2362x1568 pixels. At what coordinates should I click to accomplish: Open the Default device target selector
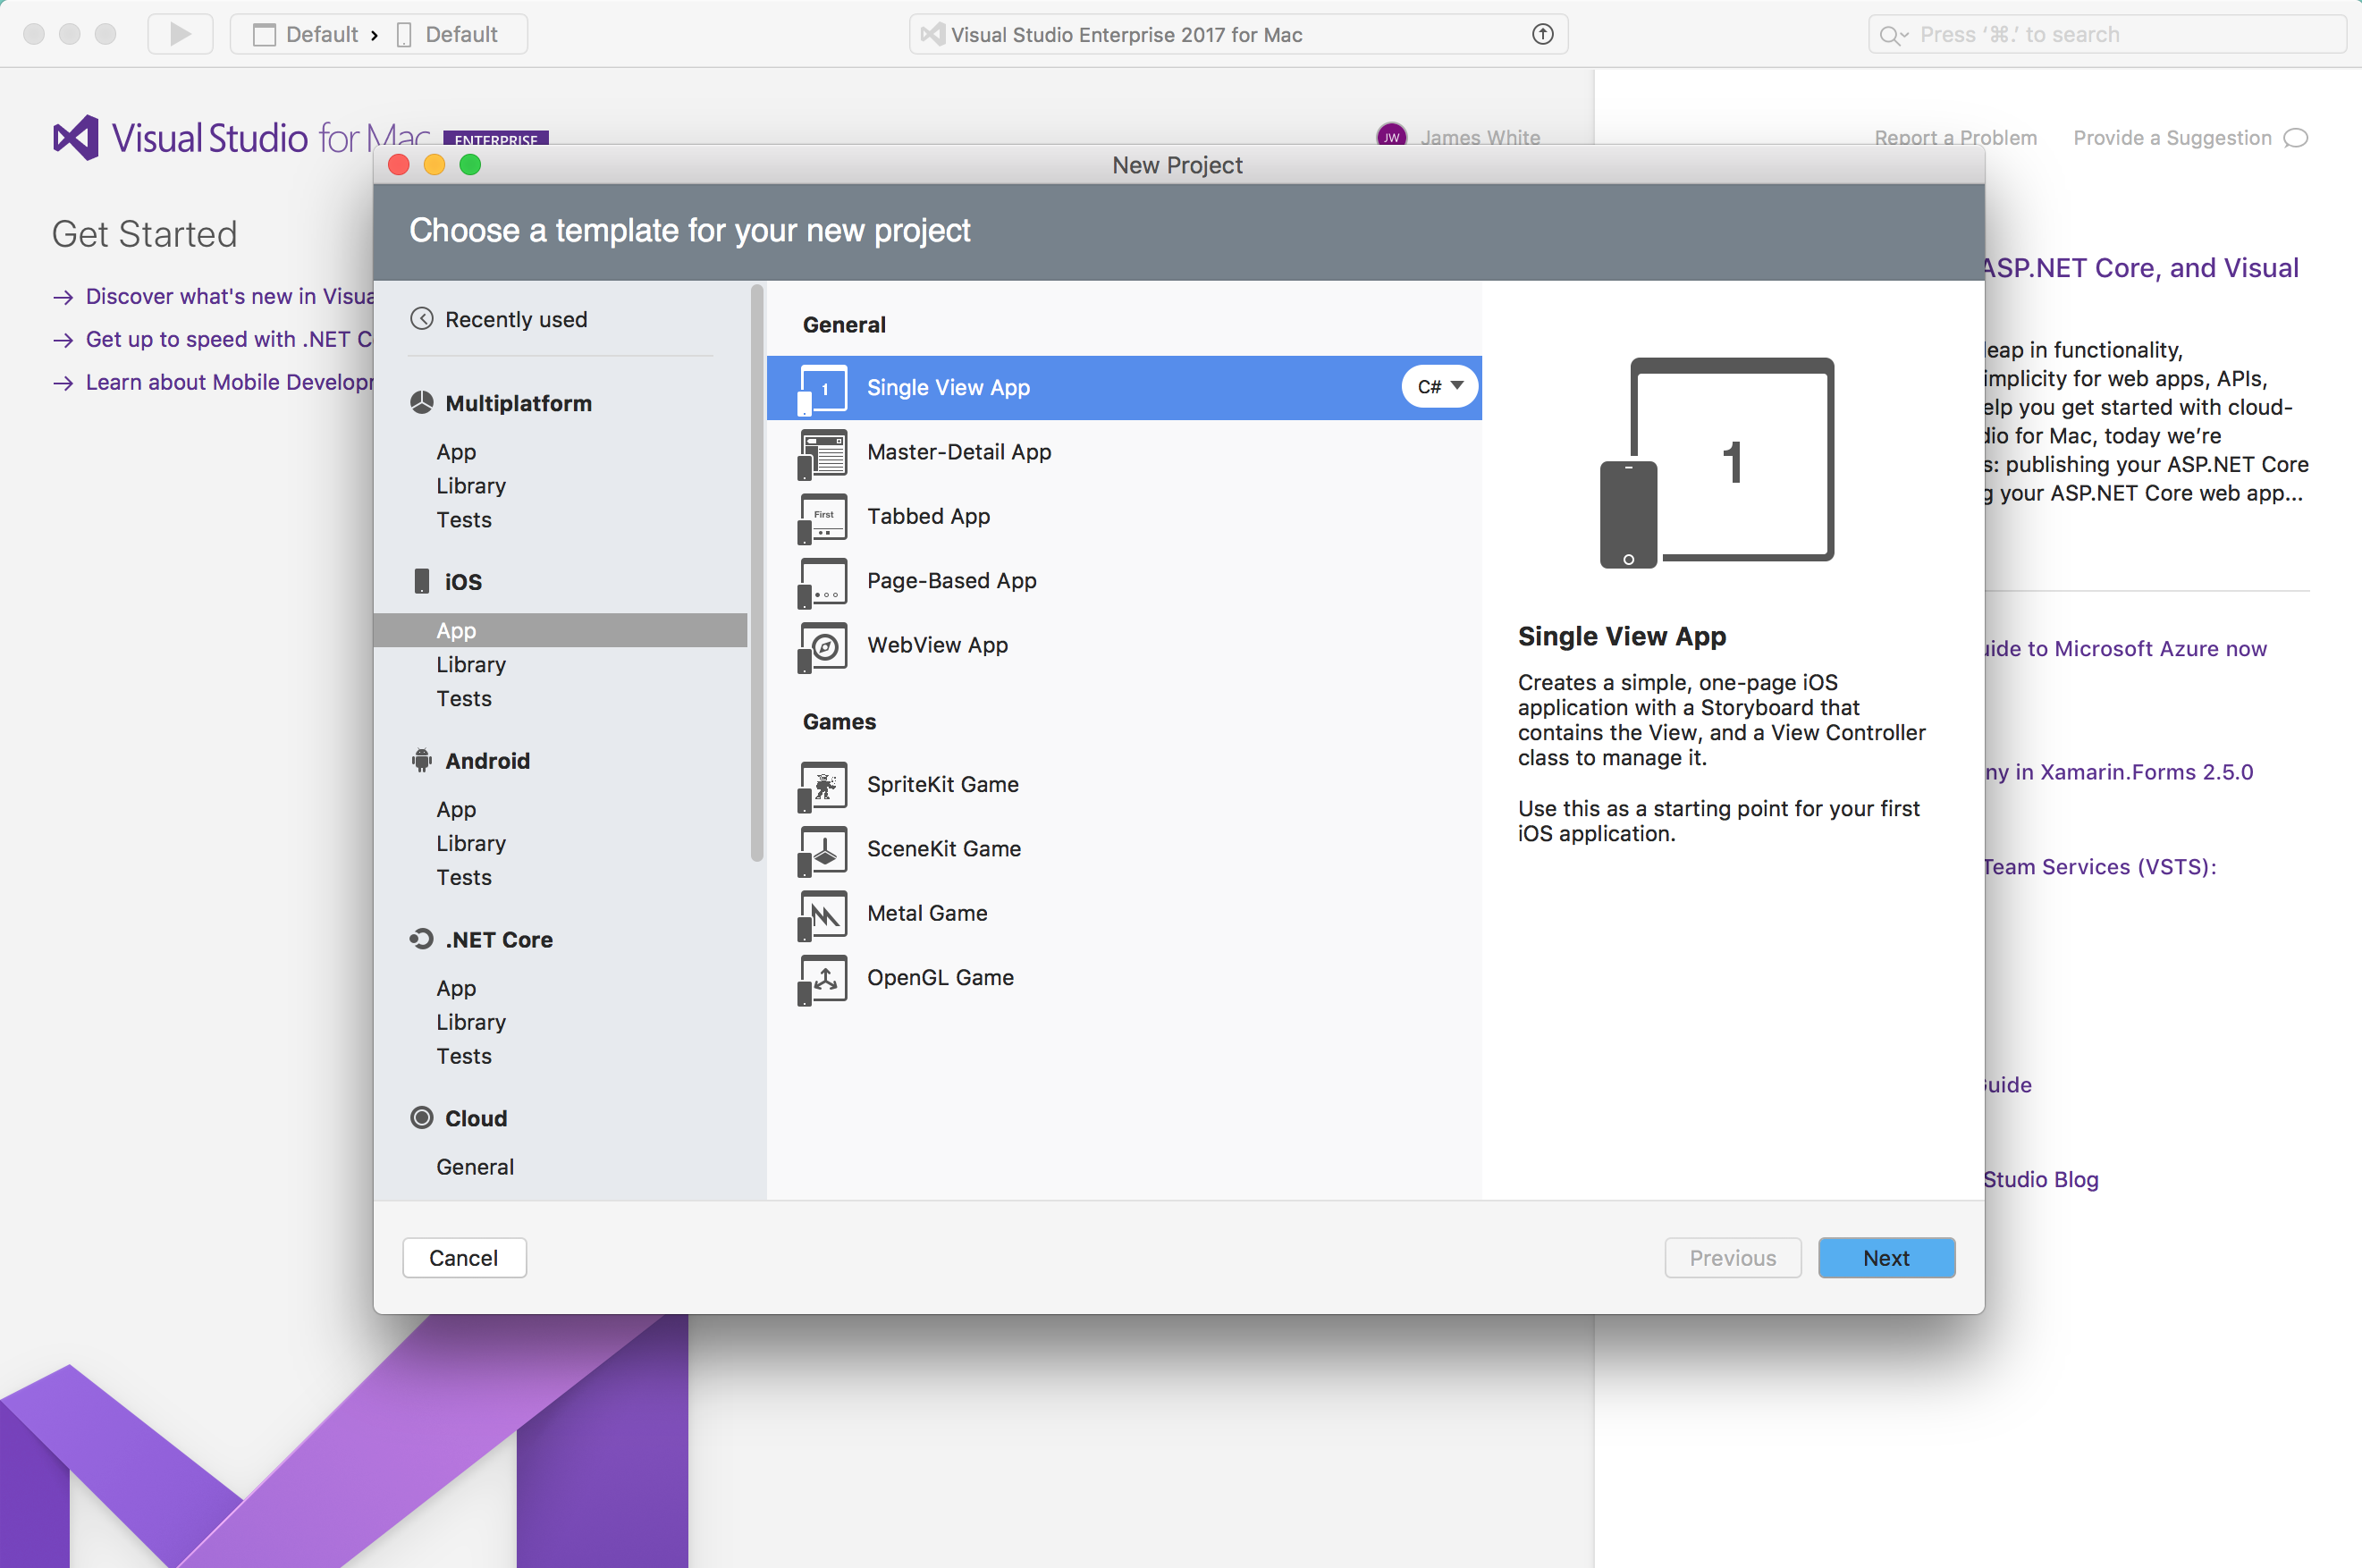pyautogui.click(x=448, y=34)
